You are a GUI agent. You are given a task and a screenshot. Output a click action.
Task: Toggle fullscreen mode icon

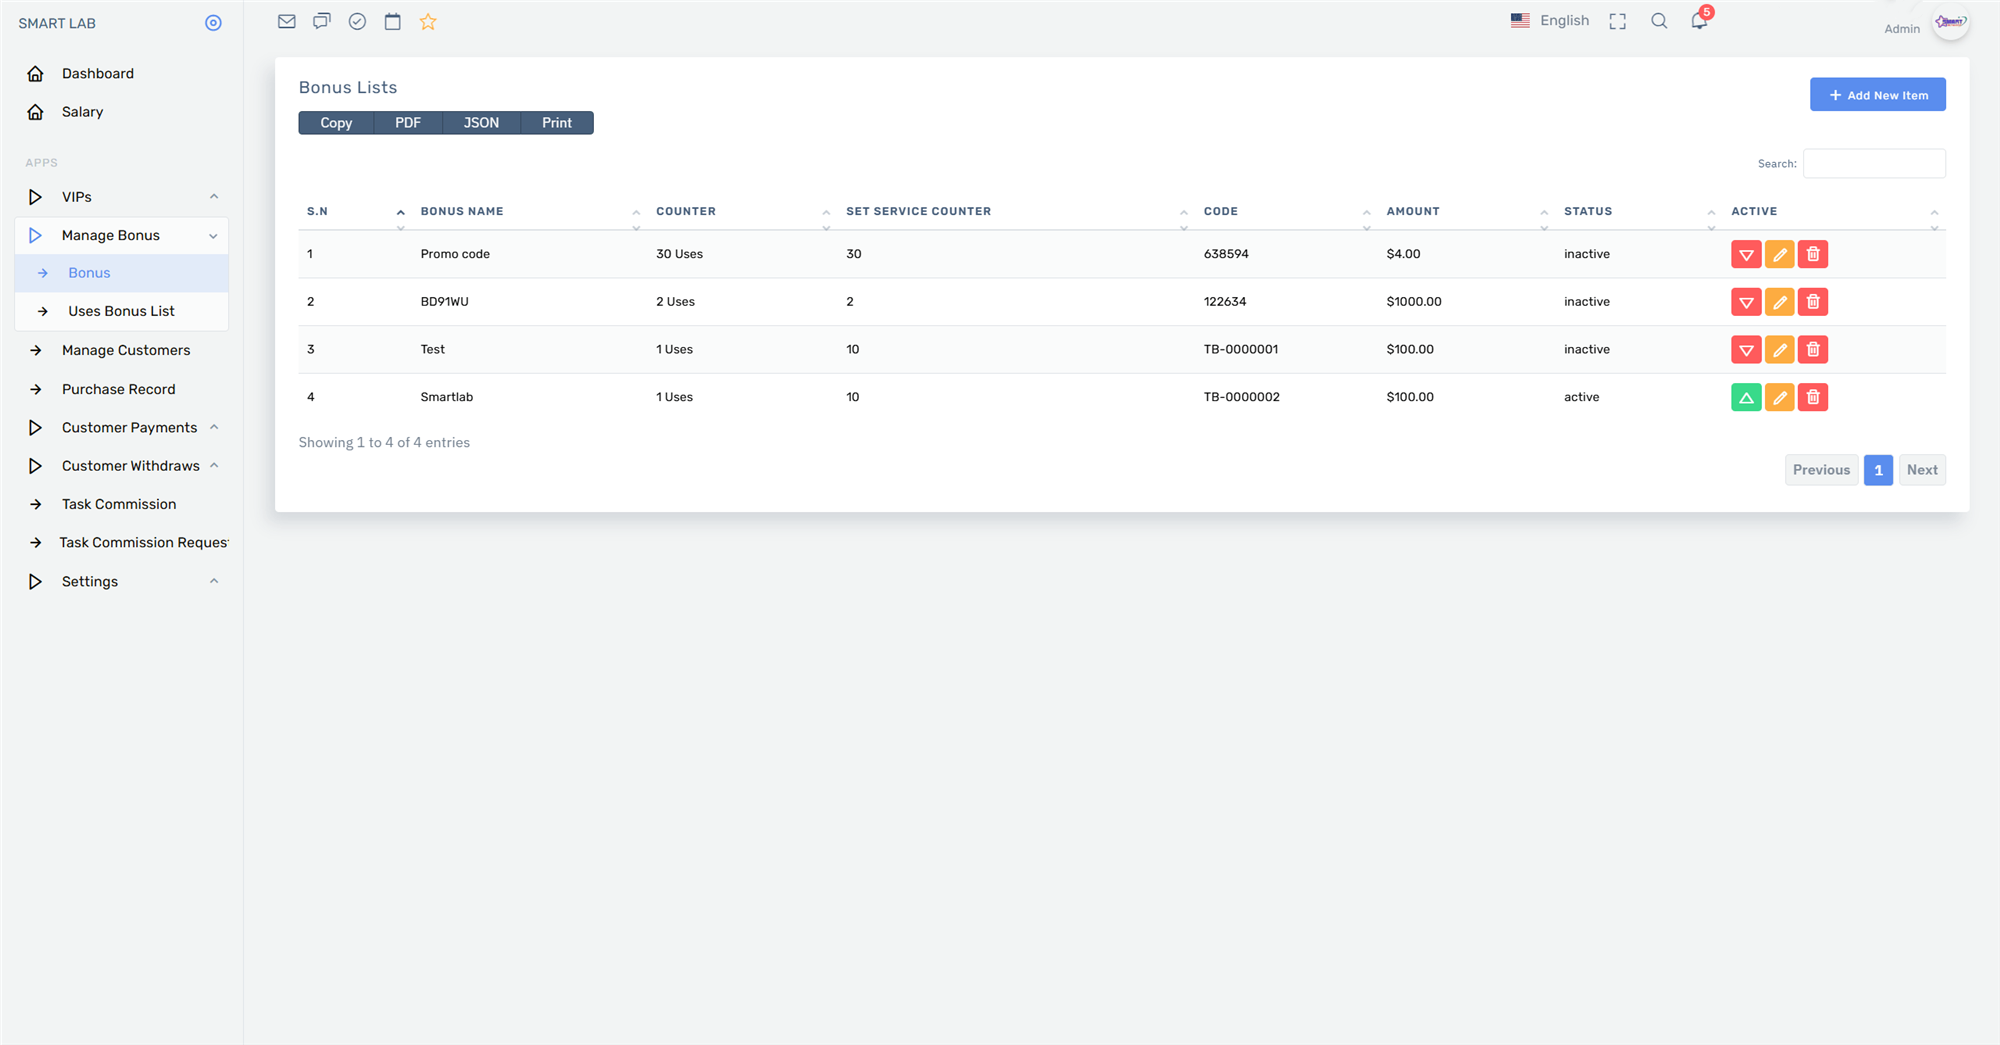[1618, 21]
